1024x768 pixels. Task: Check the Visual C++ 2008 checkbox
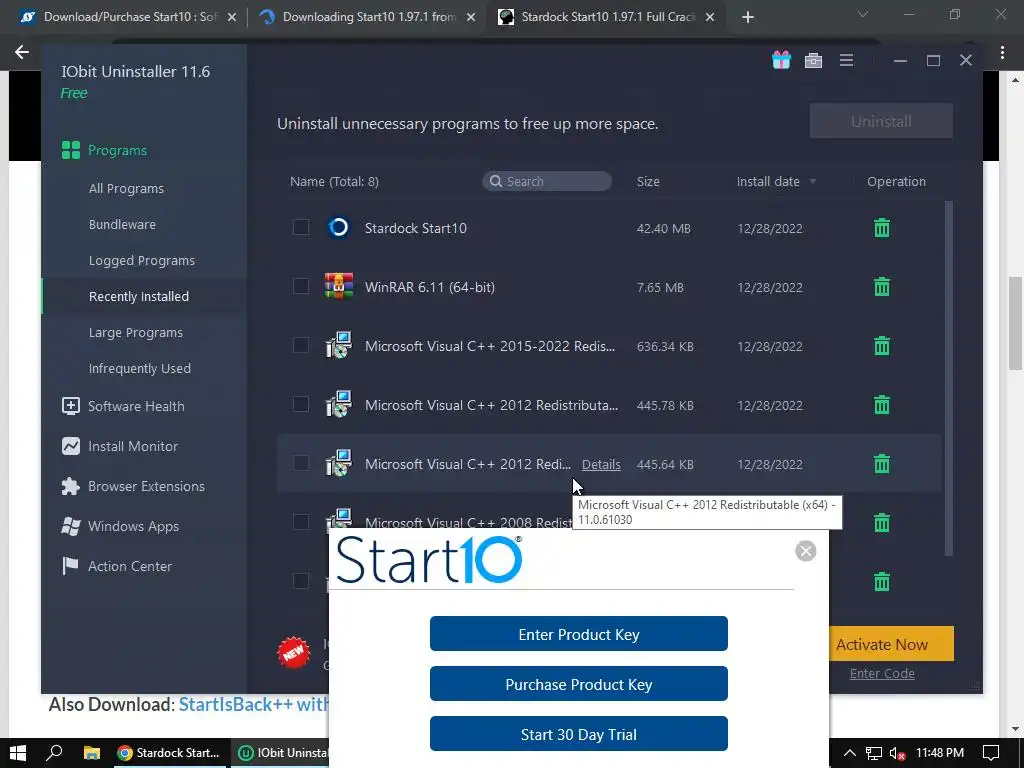point(300,522)
